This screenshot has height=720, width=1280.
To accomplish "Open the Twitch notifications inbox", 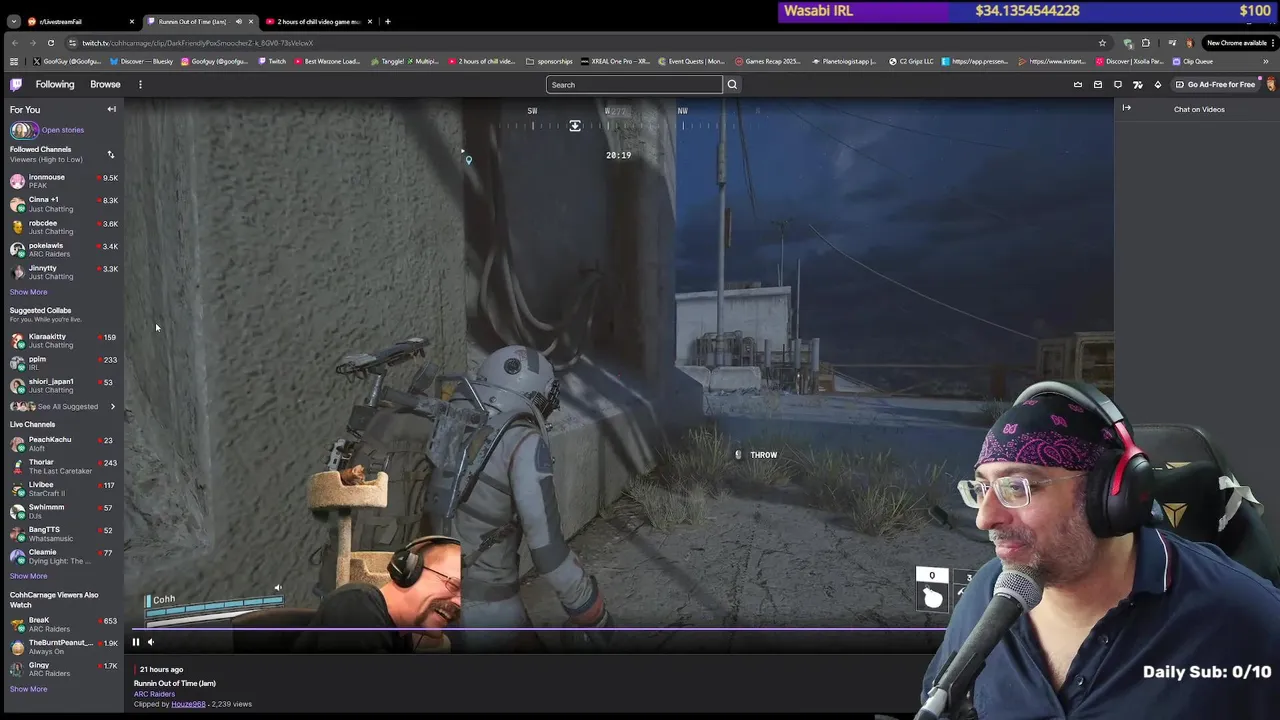I will click(1098, 85).
